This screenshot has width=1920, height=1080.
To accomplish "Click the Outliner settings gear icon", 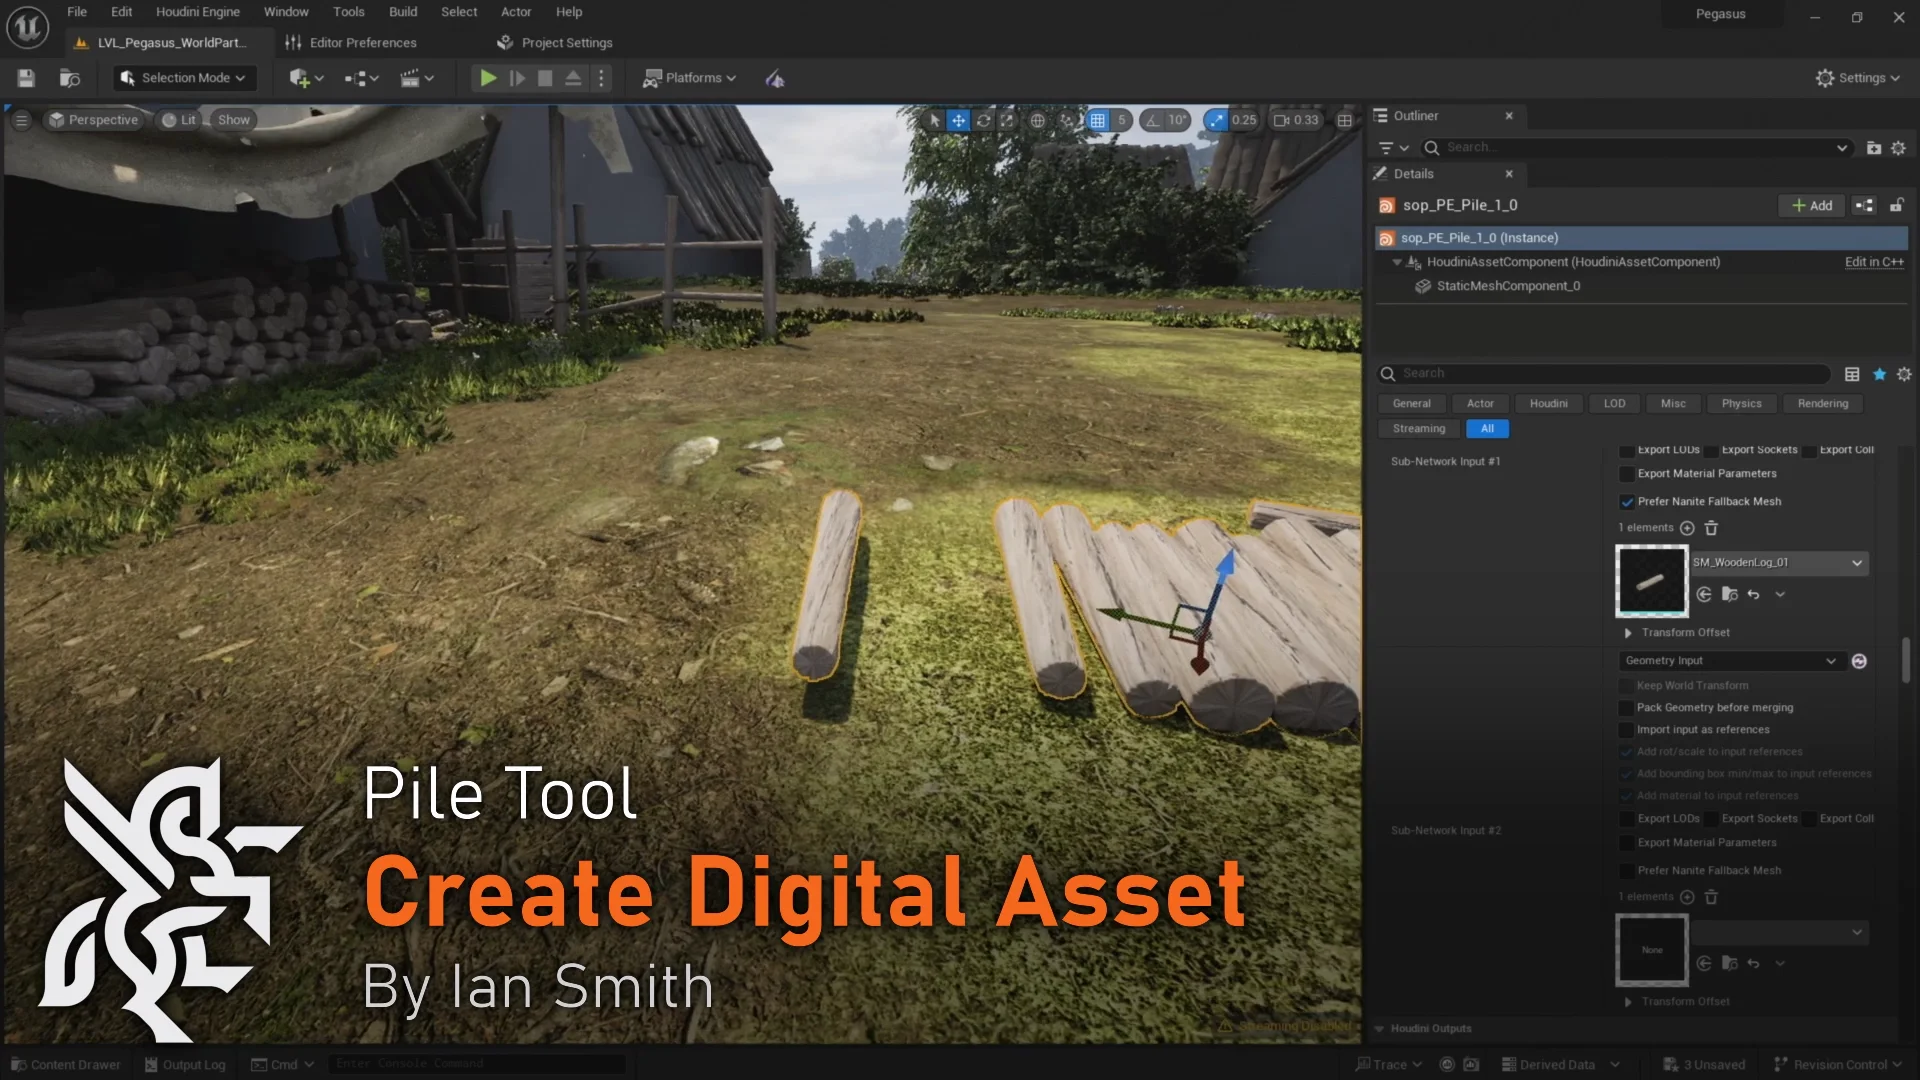I will (x=1899, y=147).
